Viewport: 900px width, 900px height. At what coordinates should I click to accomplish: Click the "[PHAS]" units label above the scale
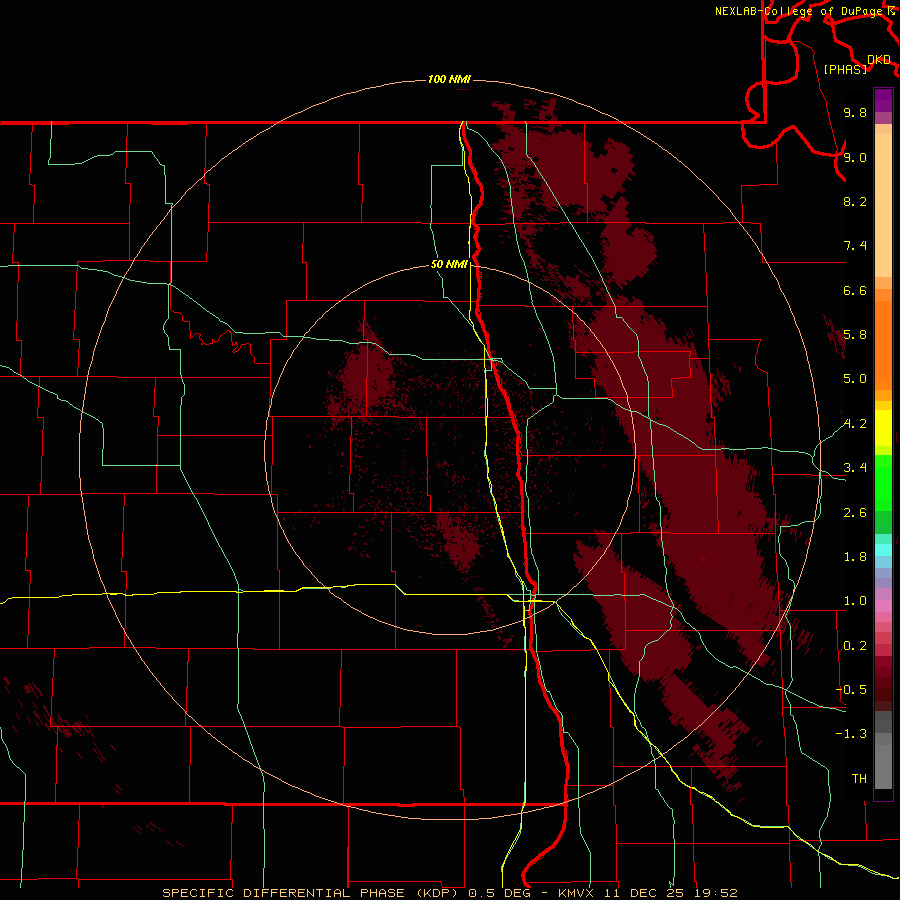click(x=845, y=69)
